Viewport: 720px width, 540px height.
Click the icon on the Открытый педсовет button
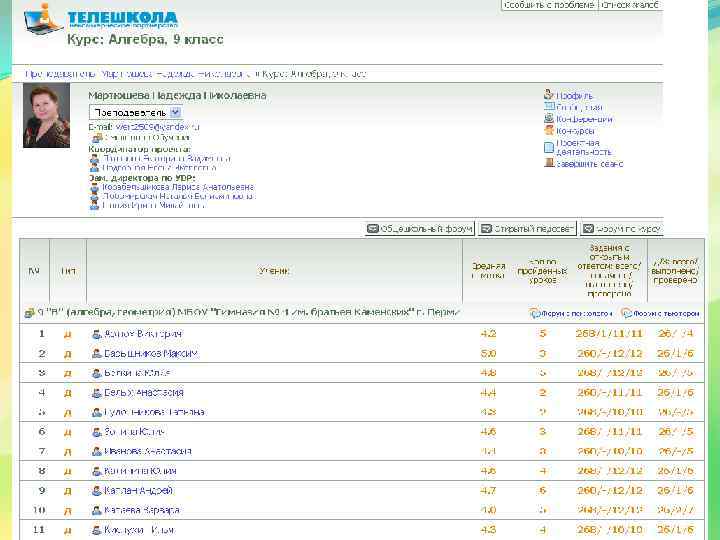[486, 228]
